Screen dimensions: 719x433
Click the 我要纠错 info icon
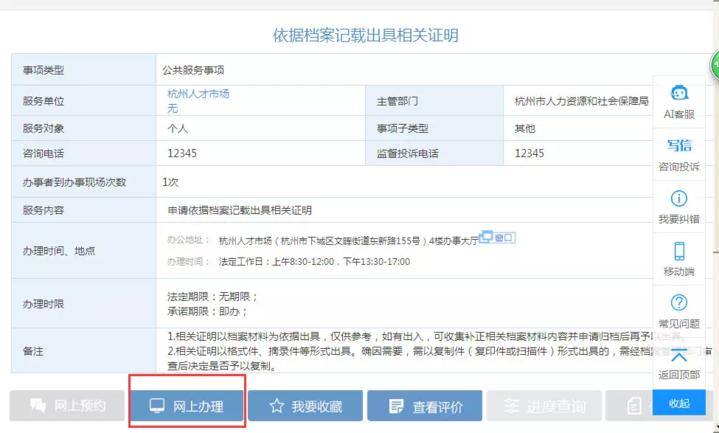click(x=679, y=199)
